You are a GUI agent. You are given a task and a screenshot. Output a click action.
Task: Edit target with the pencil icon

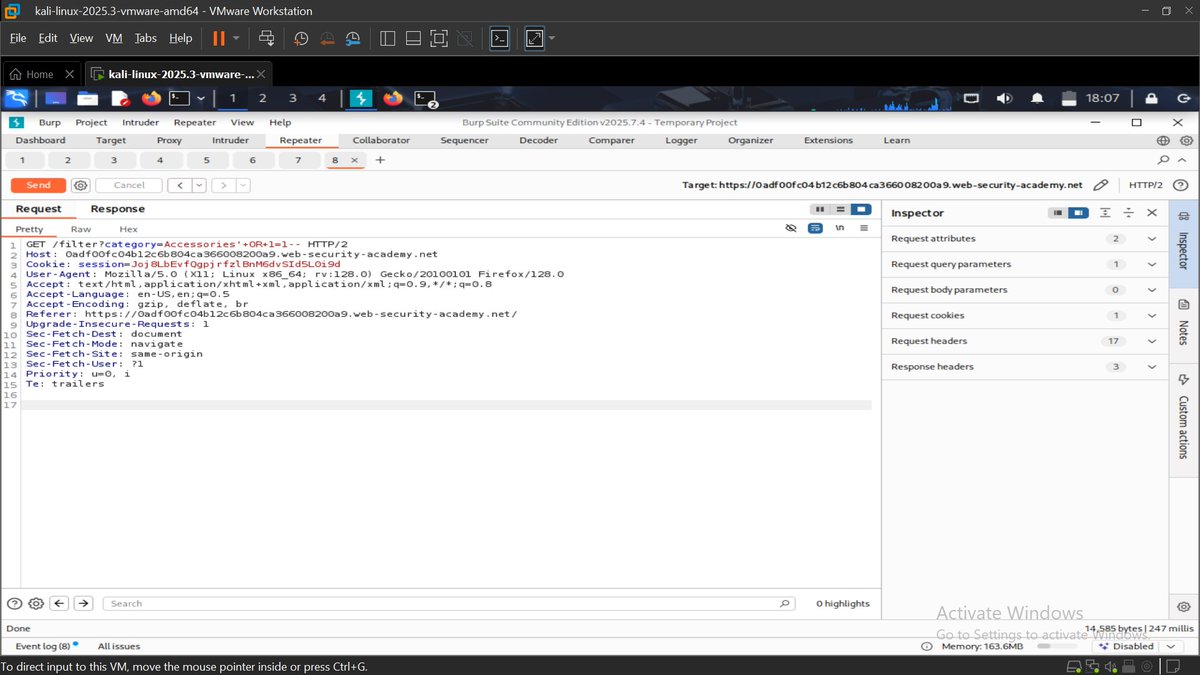(x=1100, y=185)
